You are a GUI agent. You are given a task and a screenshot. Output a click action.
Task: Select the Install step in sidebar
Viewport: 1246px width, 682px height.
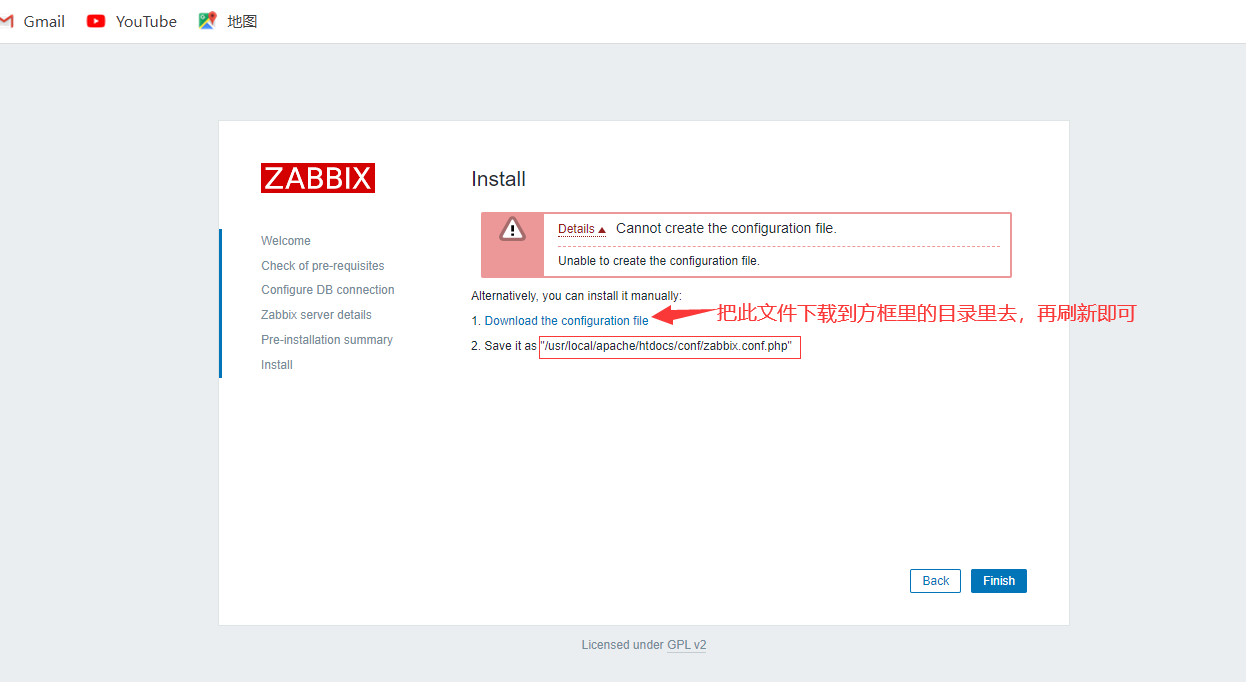click(x=277, y=365)
